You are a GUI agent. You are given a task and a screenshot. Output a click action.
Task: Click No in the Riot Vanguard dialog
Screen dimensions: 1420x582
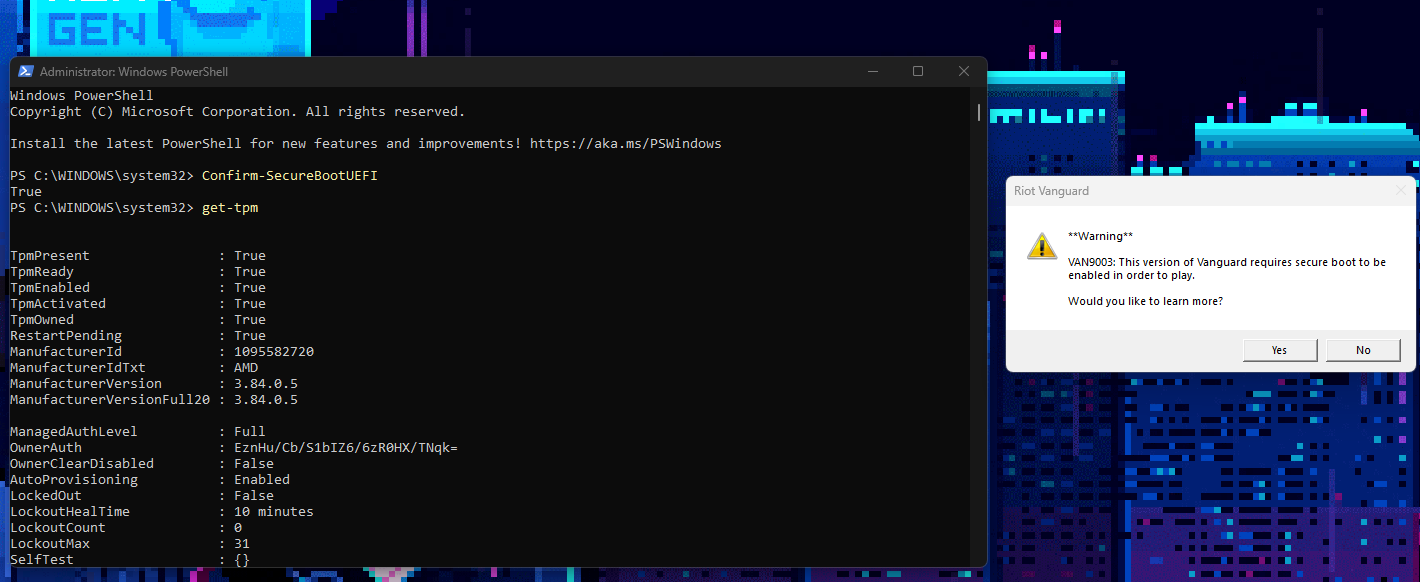coord(1363,350)
